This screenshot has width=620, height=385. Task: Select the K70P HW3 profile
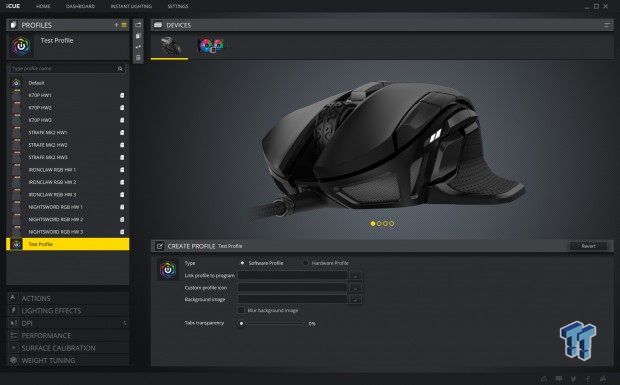[68, 120]
